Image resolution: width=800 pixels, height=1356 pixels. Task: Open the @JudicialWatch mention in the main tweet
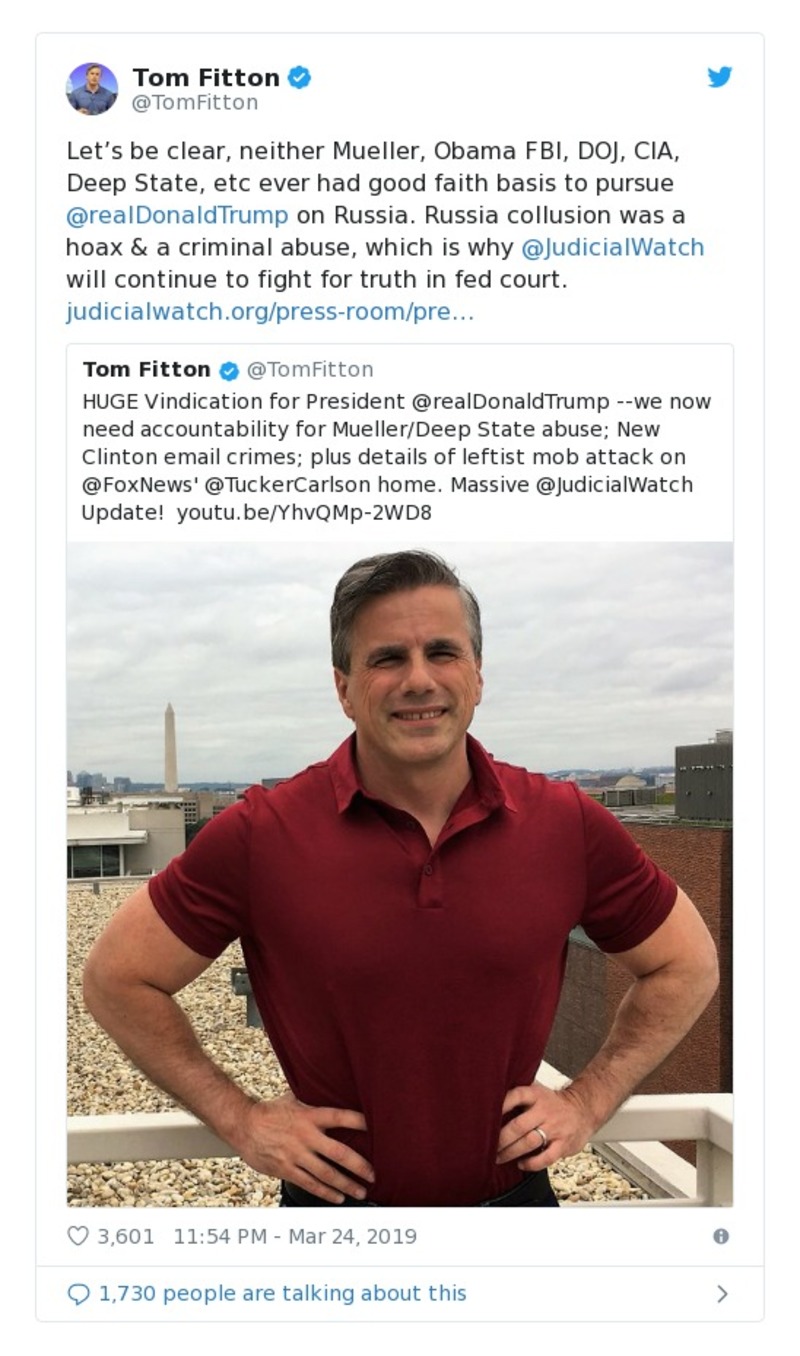click(x=613, y=247)
